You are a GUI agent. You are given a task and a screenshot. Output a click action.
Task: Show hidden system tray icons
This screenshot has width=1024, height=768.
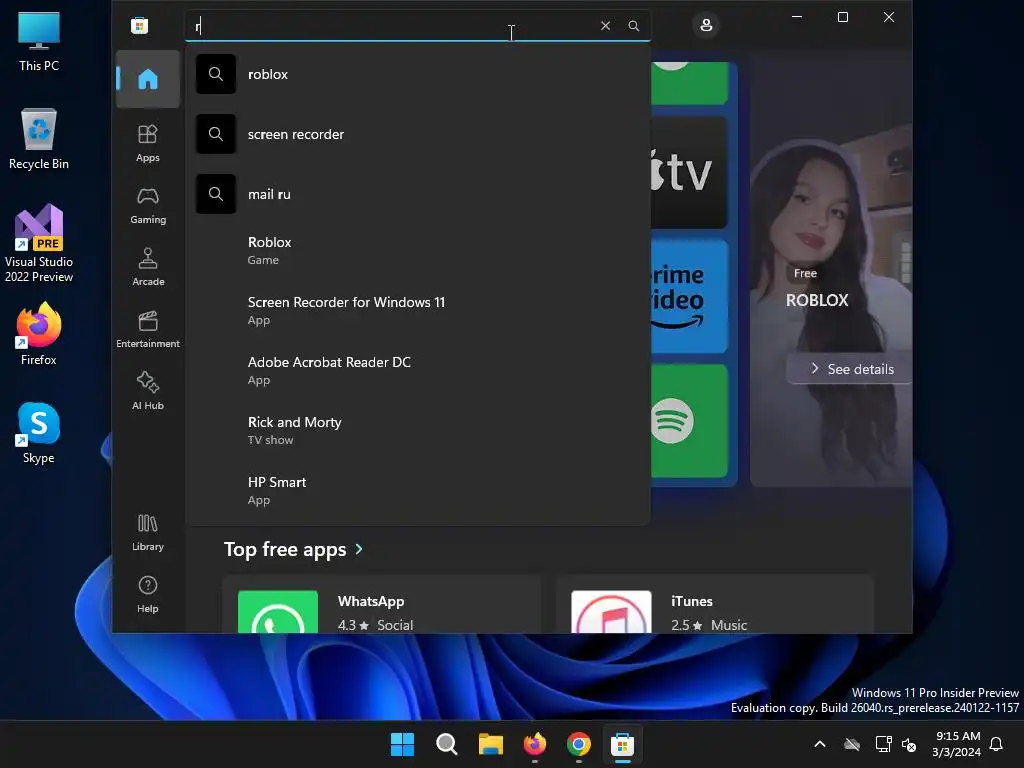(x=820, y=744)
